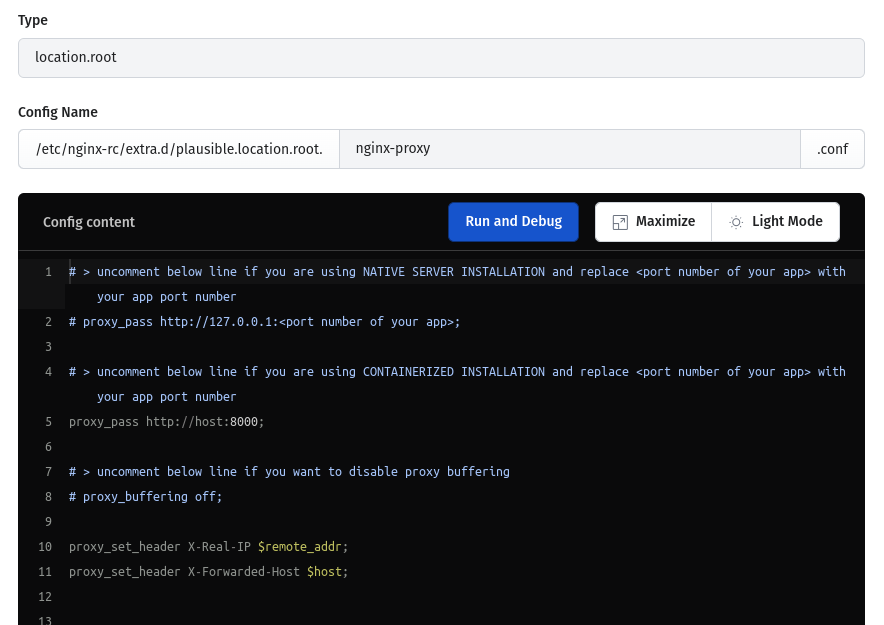The width and height of the screenshot is (884, 625).
Task: Click the NATIVE SERVER INSTALLATION comment line
Action: pyautogui.click(x=457, y=284)
